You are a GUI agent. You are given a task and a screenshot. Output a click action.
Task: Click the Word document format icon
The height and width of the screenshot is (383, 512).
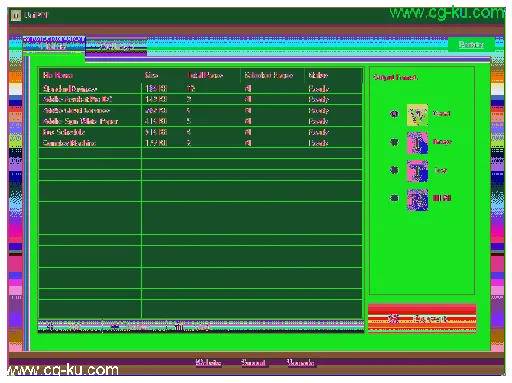coord(417,115)
